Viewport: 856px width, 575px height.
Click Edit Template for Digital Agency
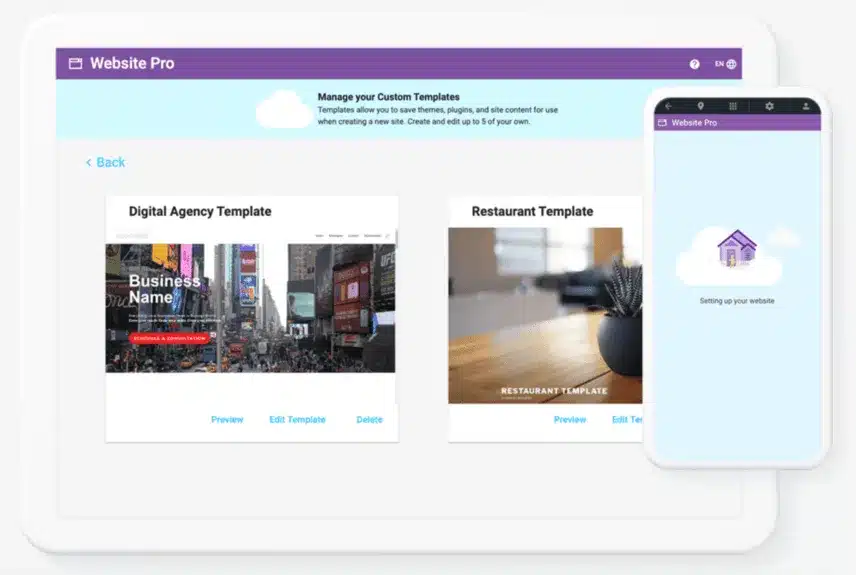(x=297, y=420)
